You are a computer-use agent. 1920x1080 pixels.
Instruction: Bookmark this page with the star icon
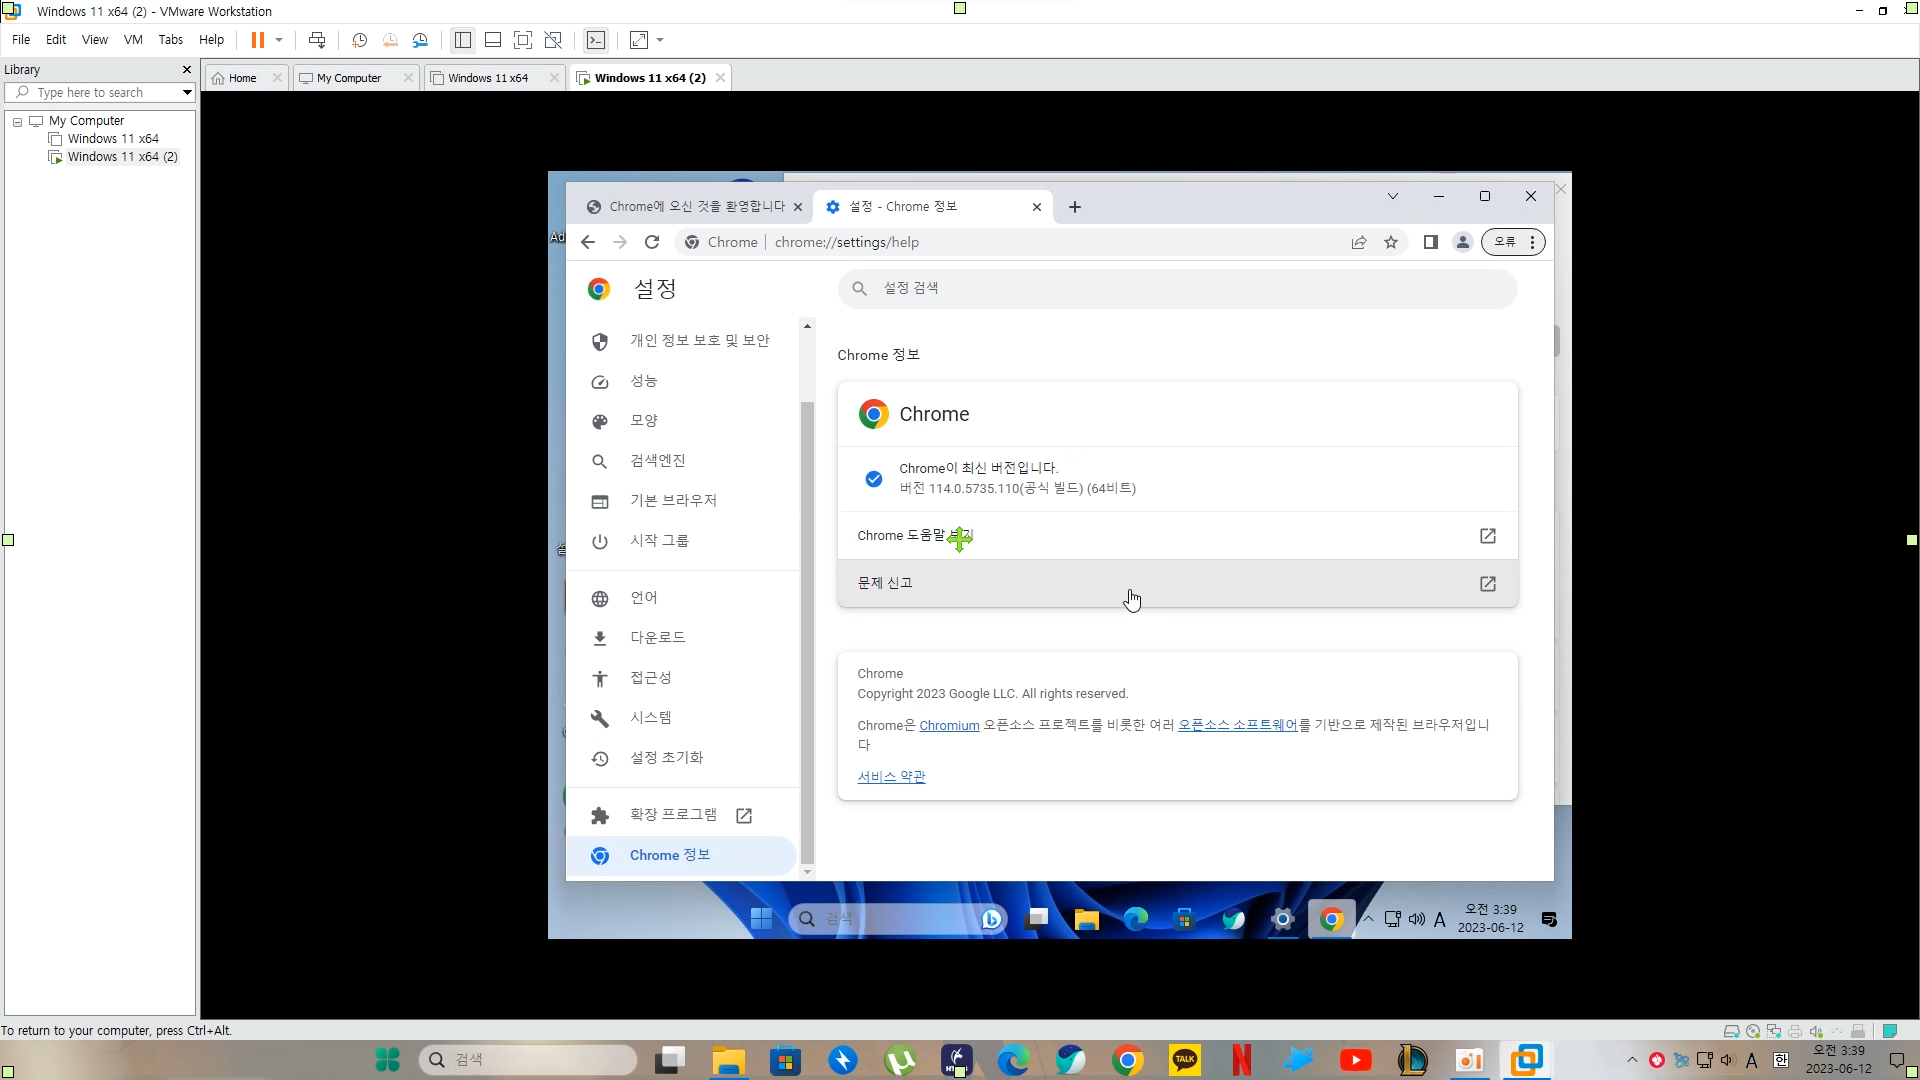tap(1391, 242)
